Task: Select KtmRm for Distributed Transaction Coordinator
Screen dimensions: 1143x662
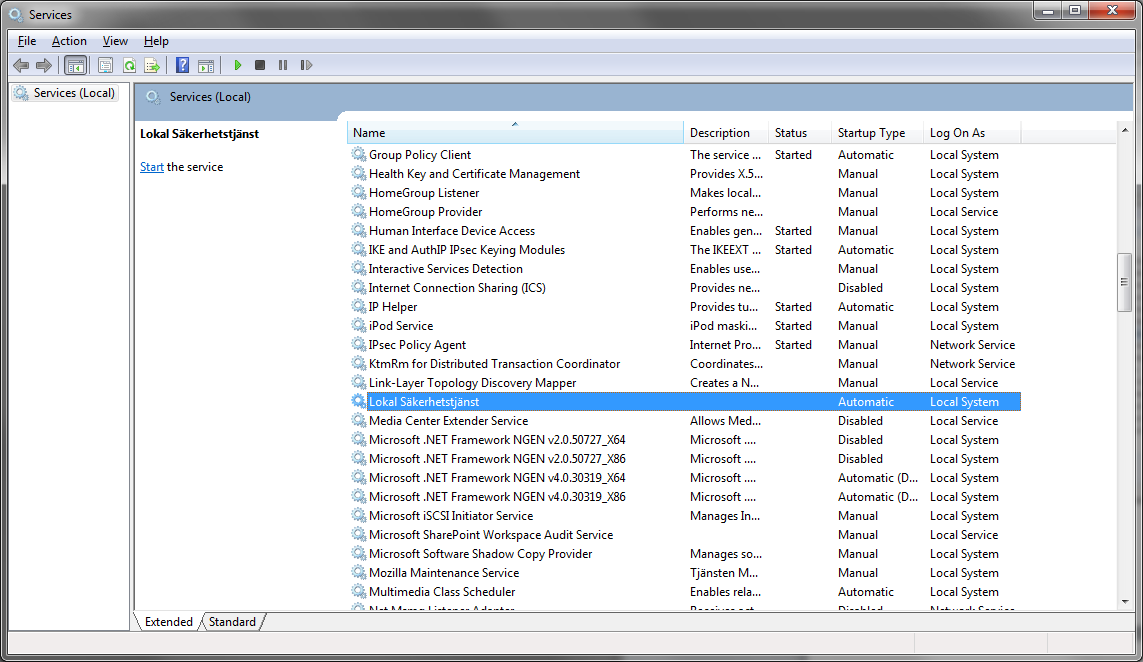Action: tap(494, 363)
